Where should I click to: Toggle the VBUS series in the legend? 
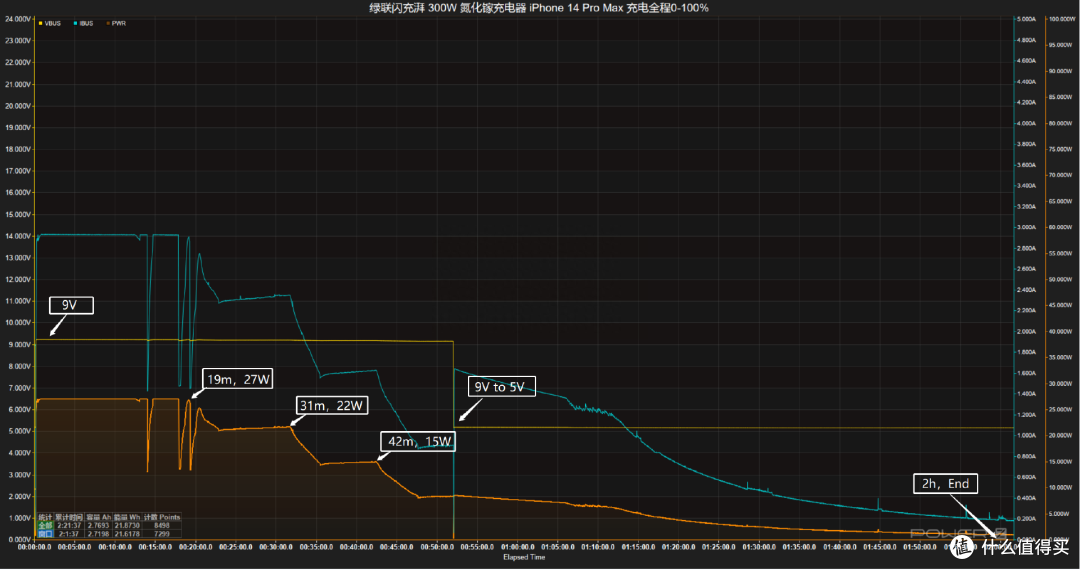pos(50,23)
